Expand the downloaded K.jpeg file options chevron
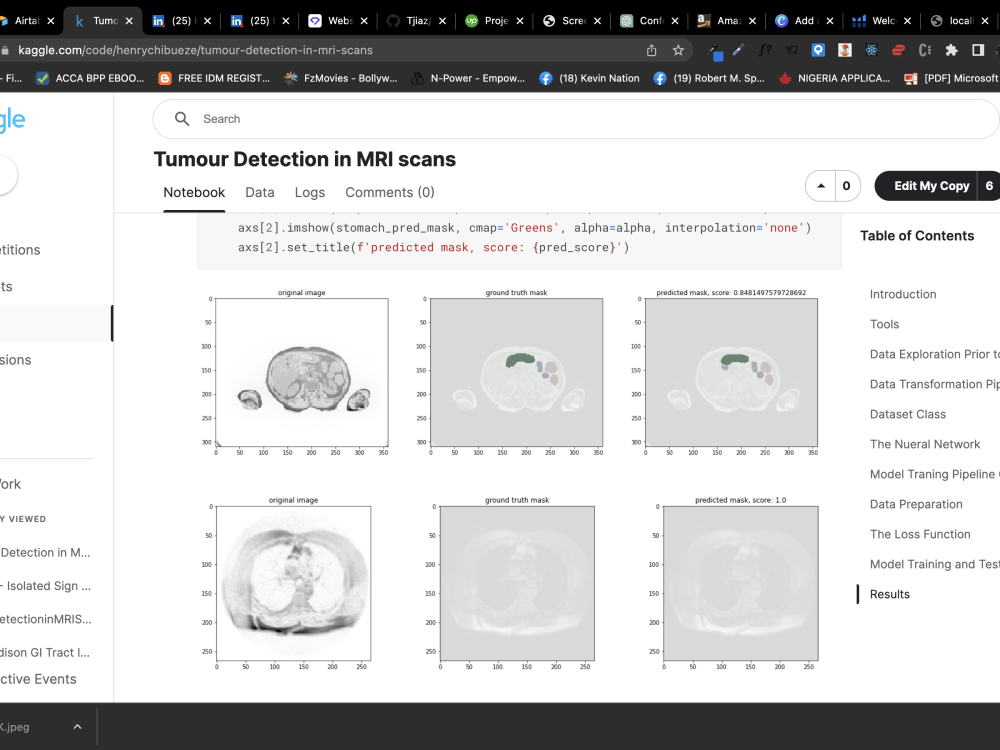This screenshot has height=750, width=1000. pos(77,728)
